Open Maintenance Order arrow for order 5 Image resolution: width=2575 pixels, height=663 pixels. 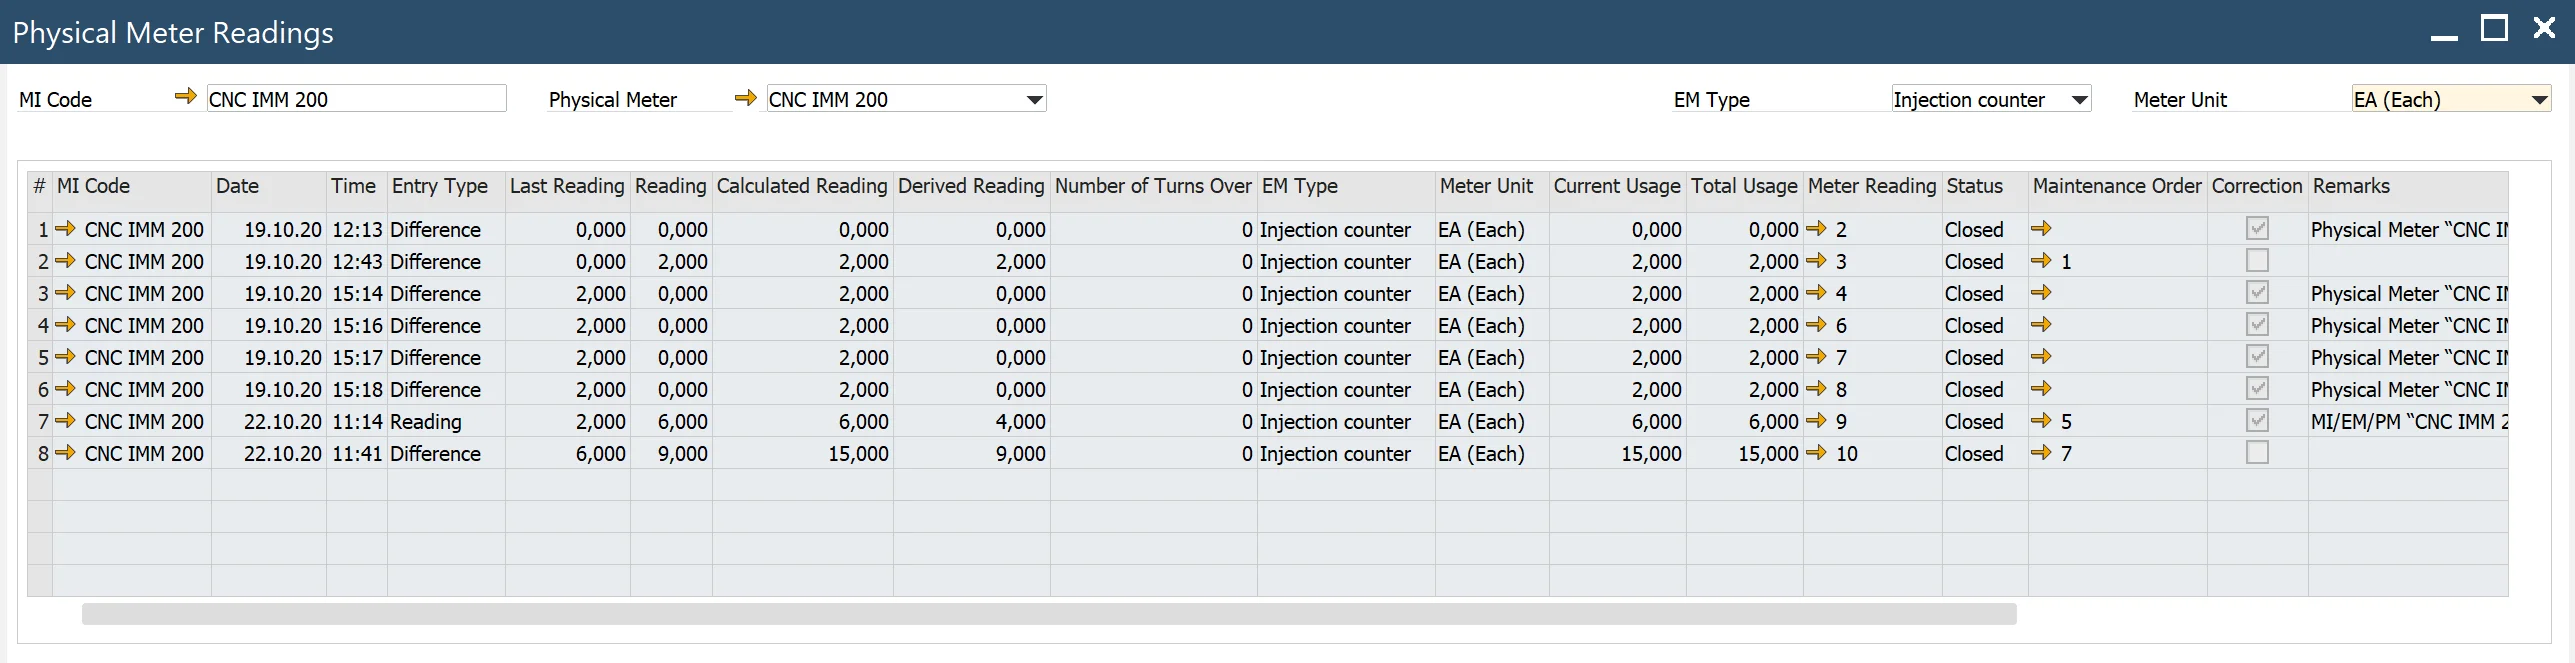2041,421
